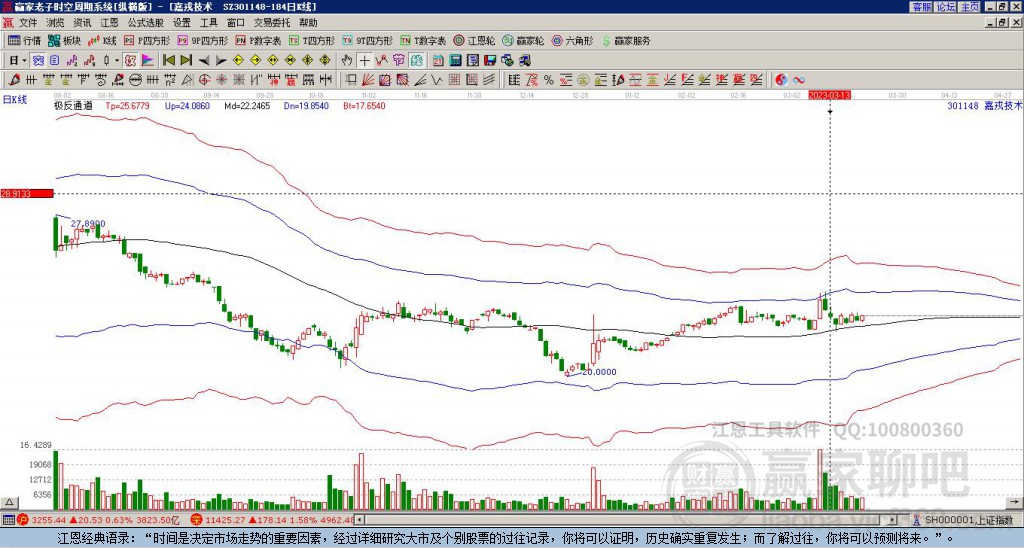Open the 江恩 menu
1024x548 pixels.
tap(110, 23)
